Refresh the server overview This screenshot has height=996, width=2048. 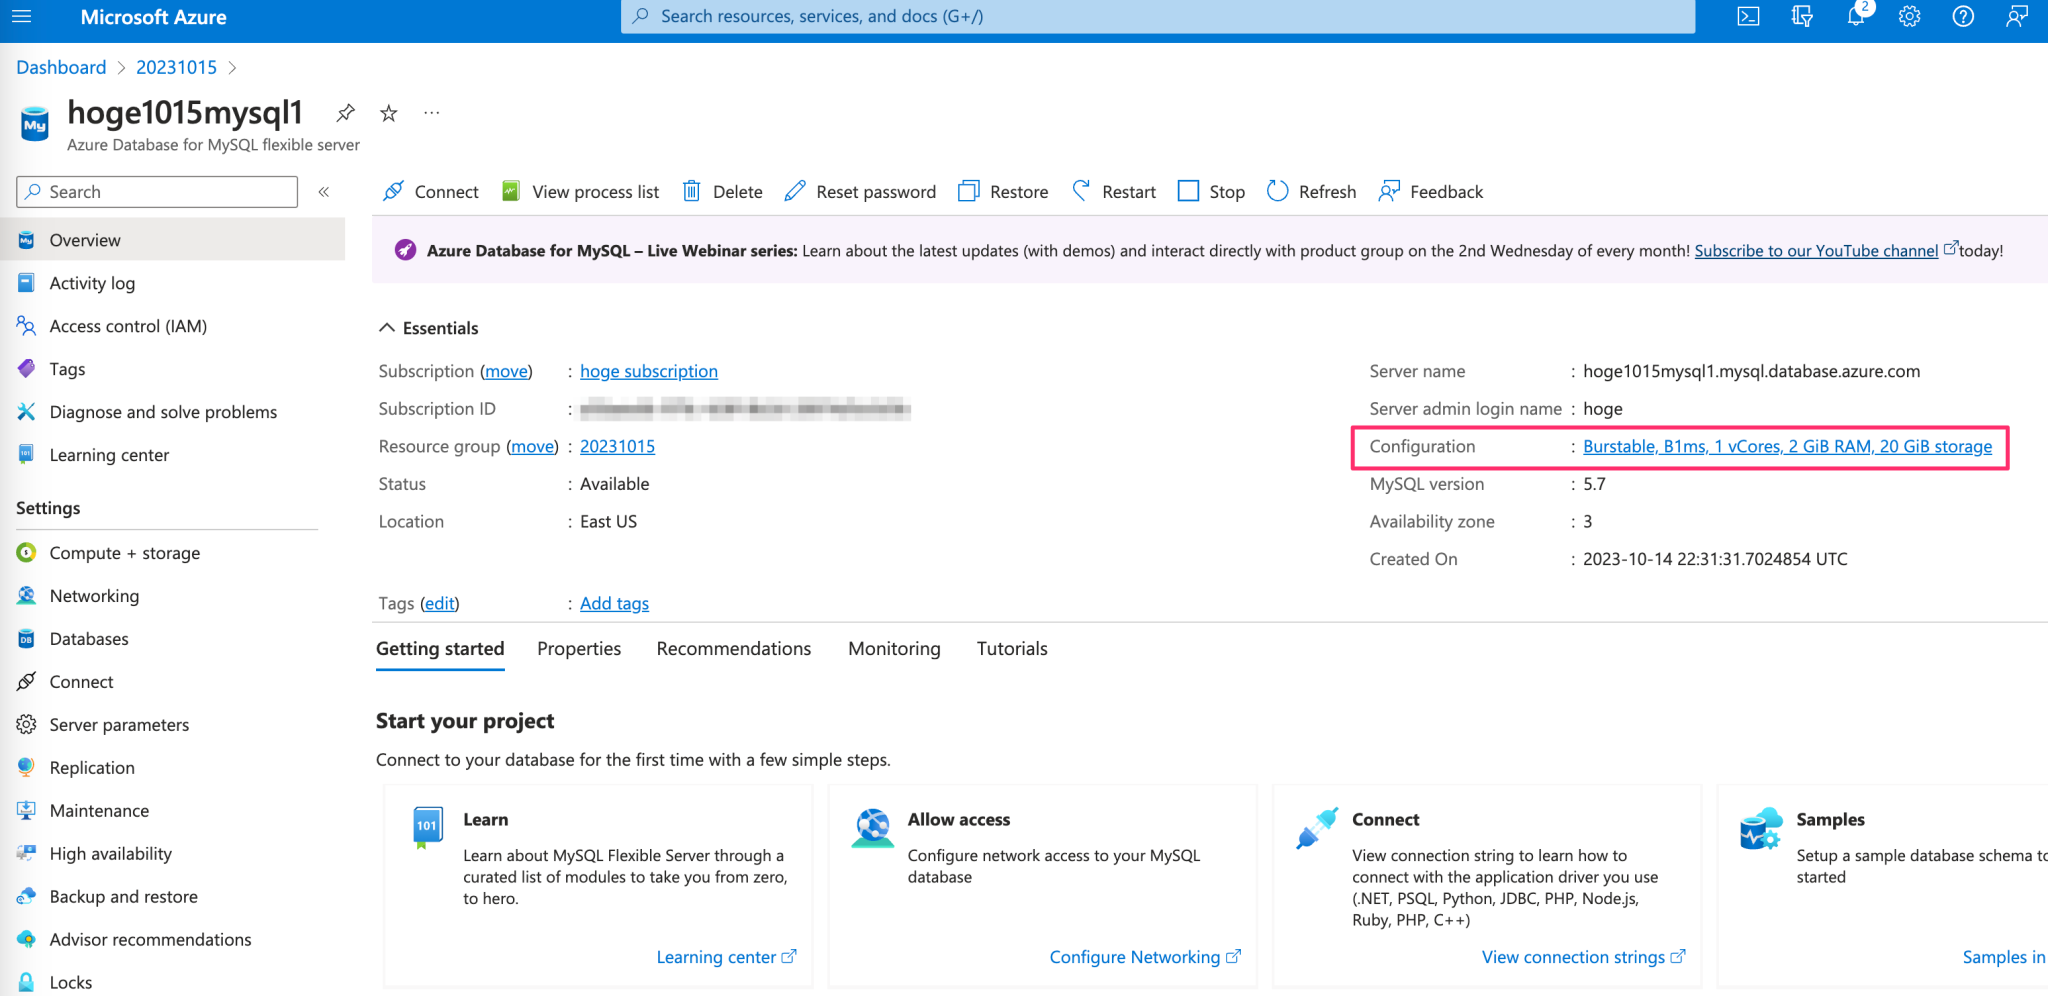tap(1311, 191)
